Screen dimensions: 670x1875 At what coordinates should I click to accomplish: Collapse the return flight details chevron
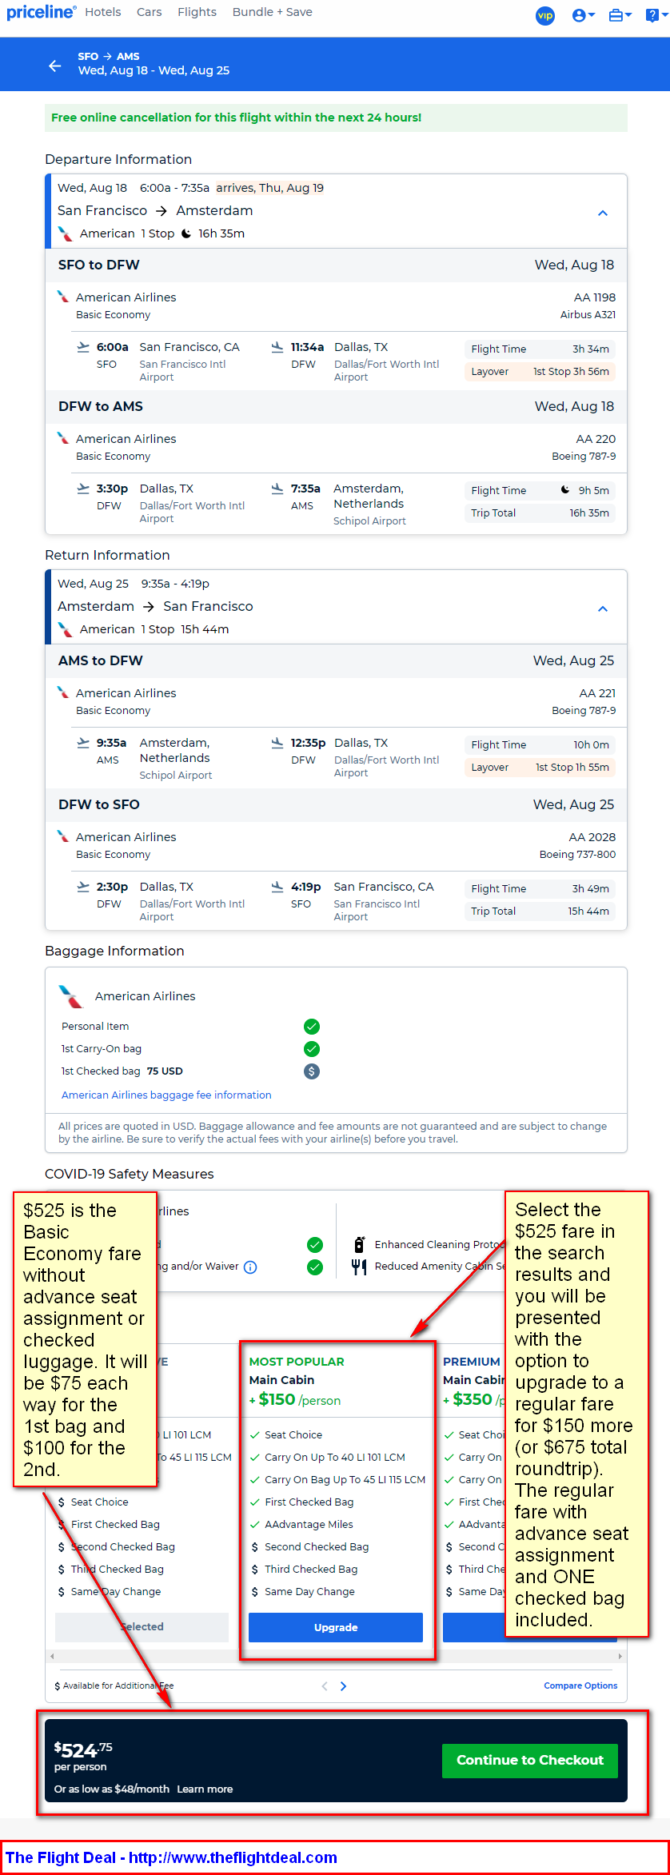(x=603, y=609)
